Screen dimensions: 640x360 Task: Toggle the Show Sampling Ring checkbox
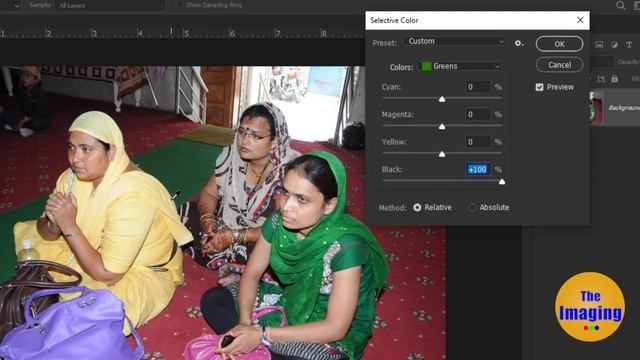click(180, 5)
